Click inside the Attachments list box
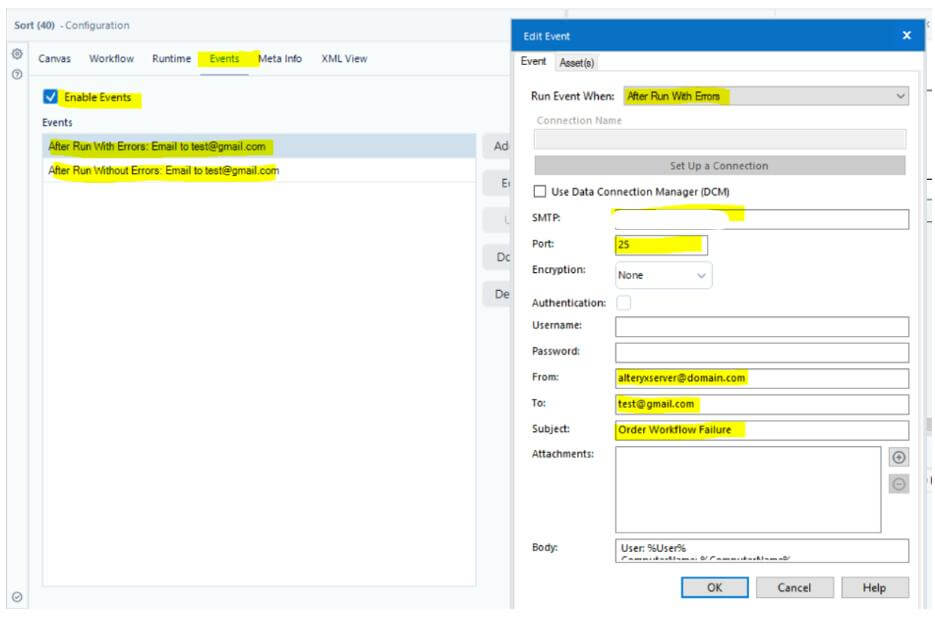 748,489
